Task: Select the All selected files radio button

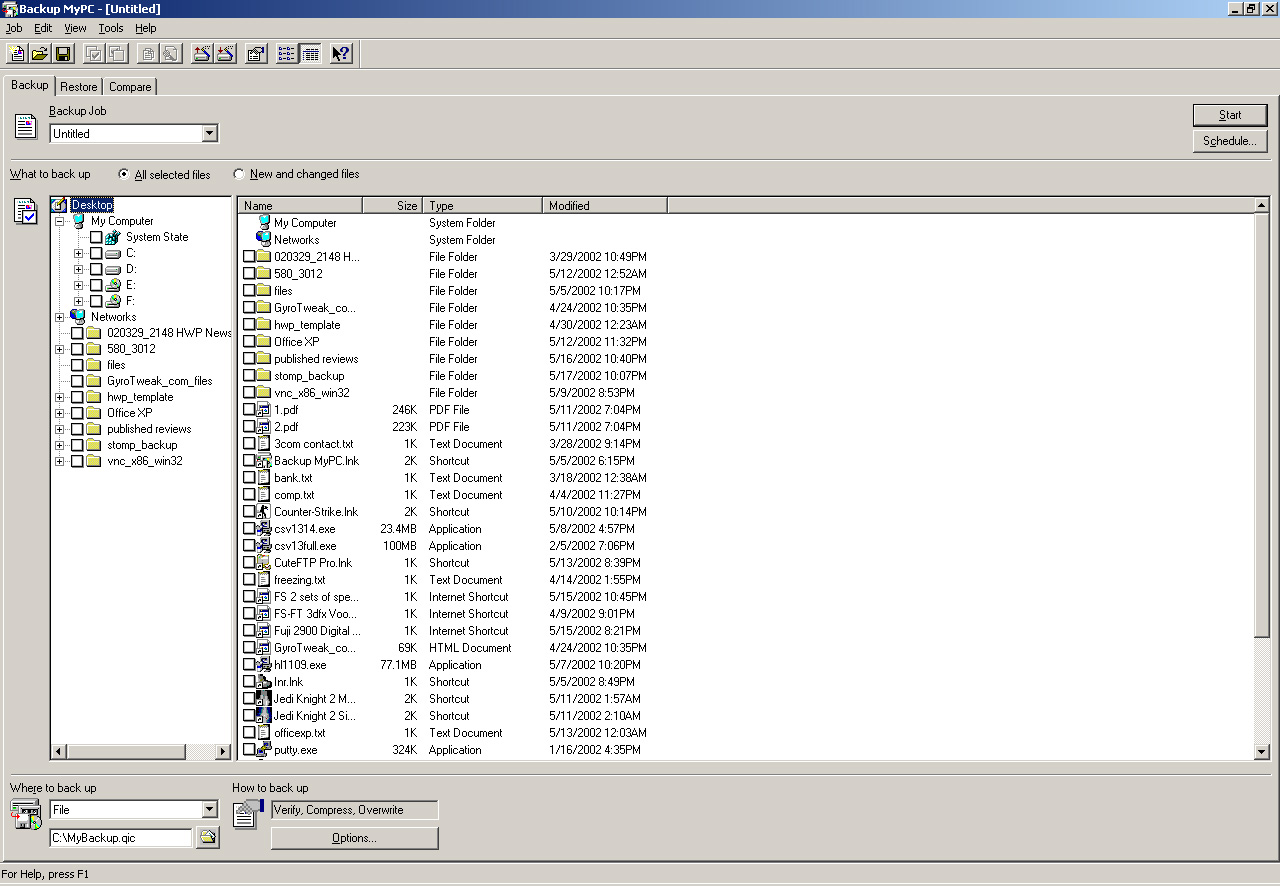Action: (x=124, y=174)
